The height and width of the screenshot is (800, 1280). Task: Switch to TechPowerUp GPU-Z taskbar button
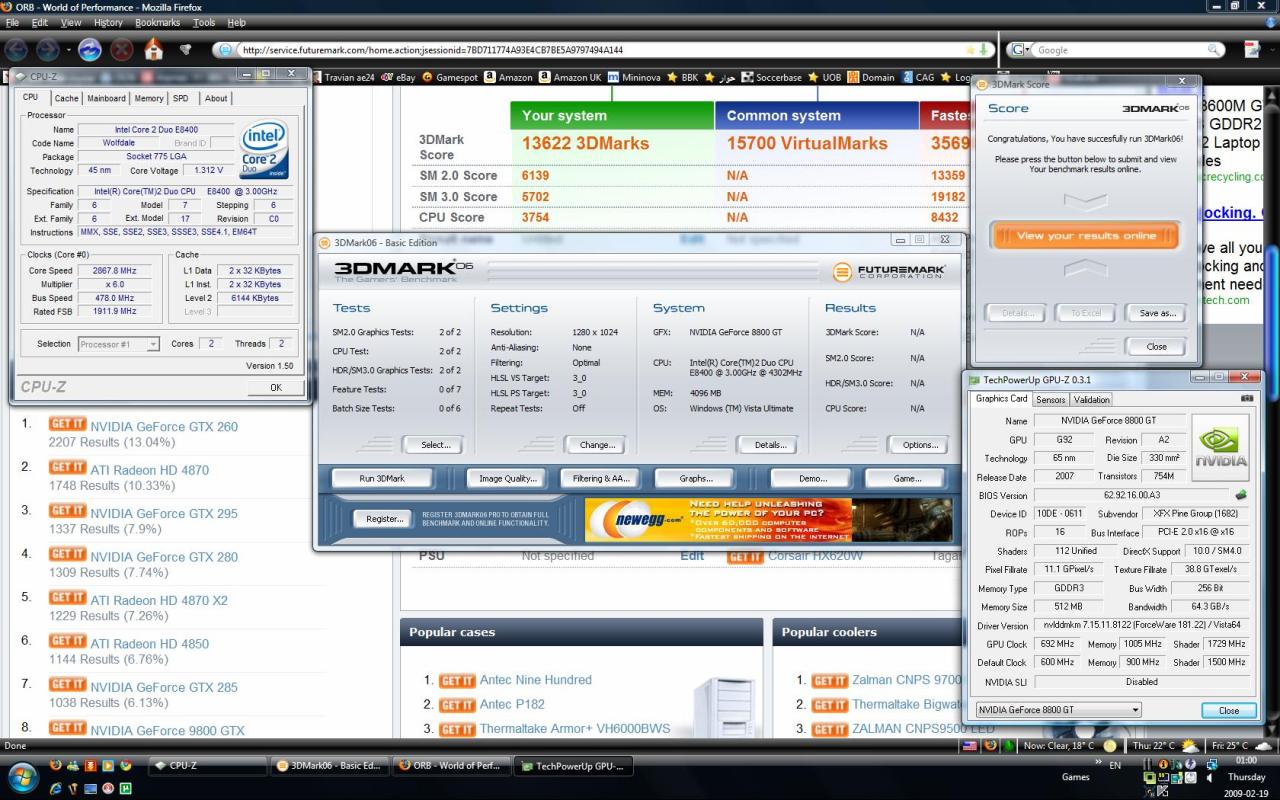tap(573, 766)
